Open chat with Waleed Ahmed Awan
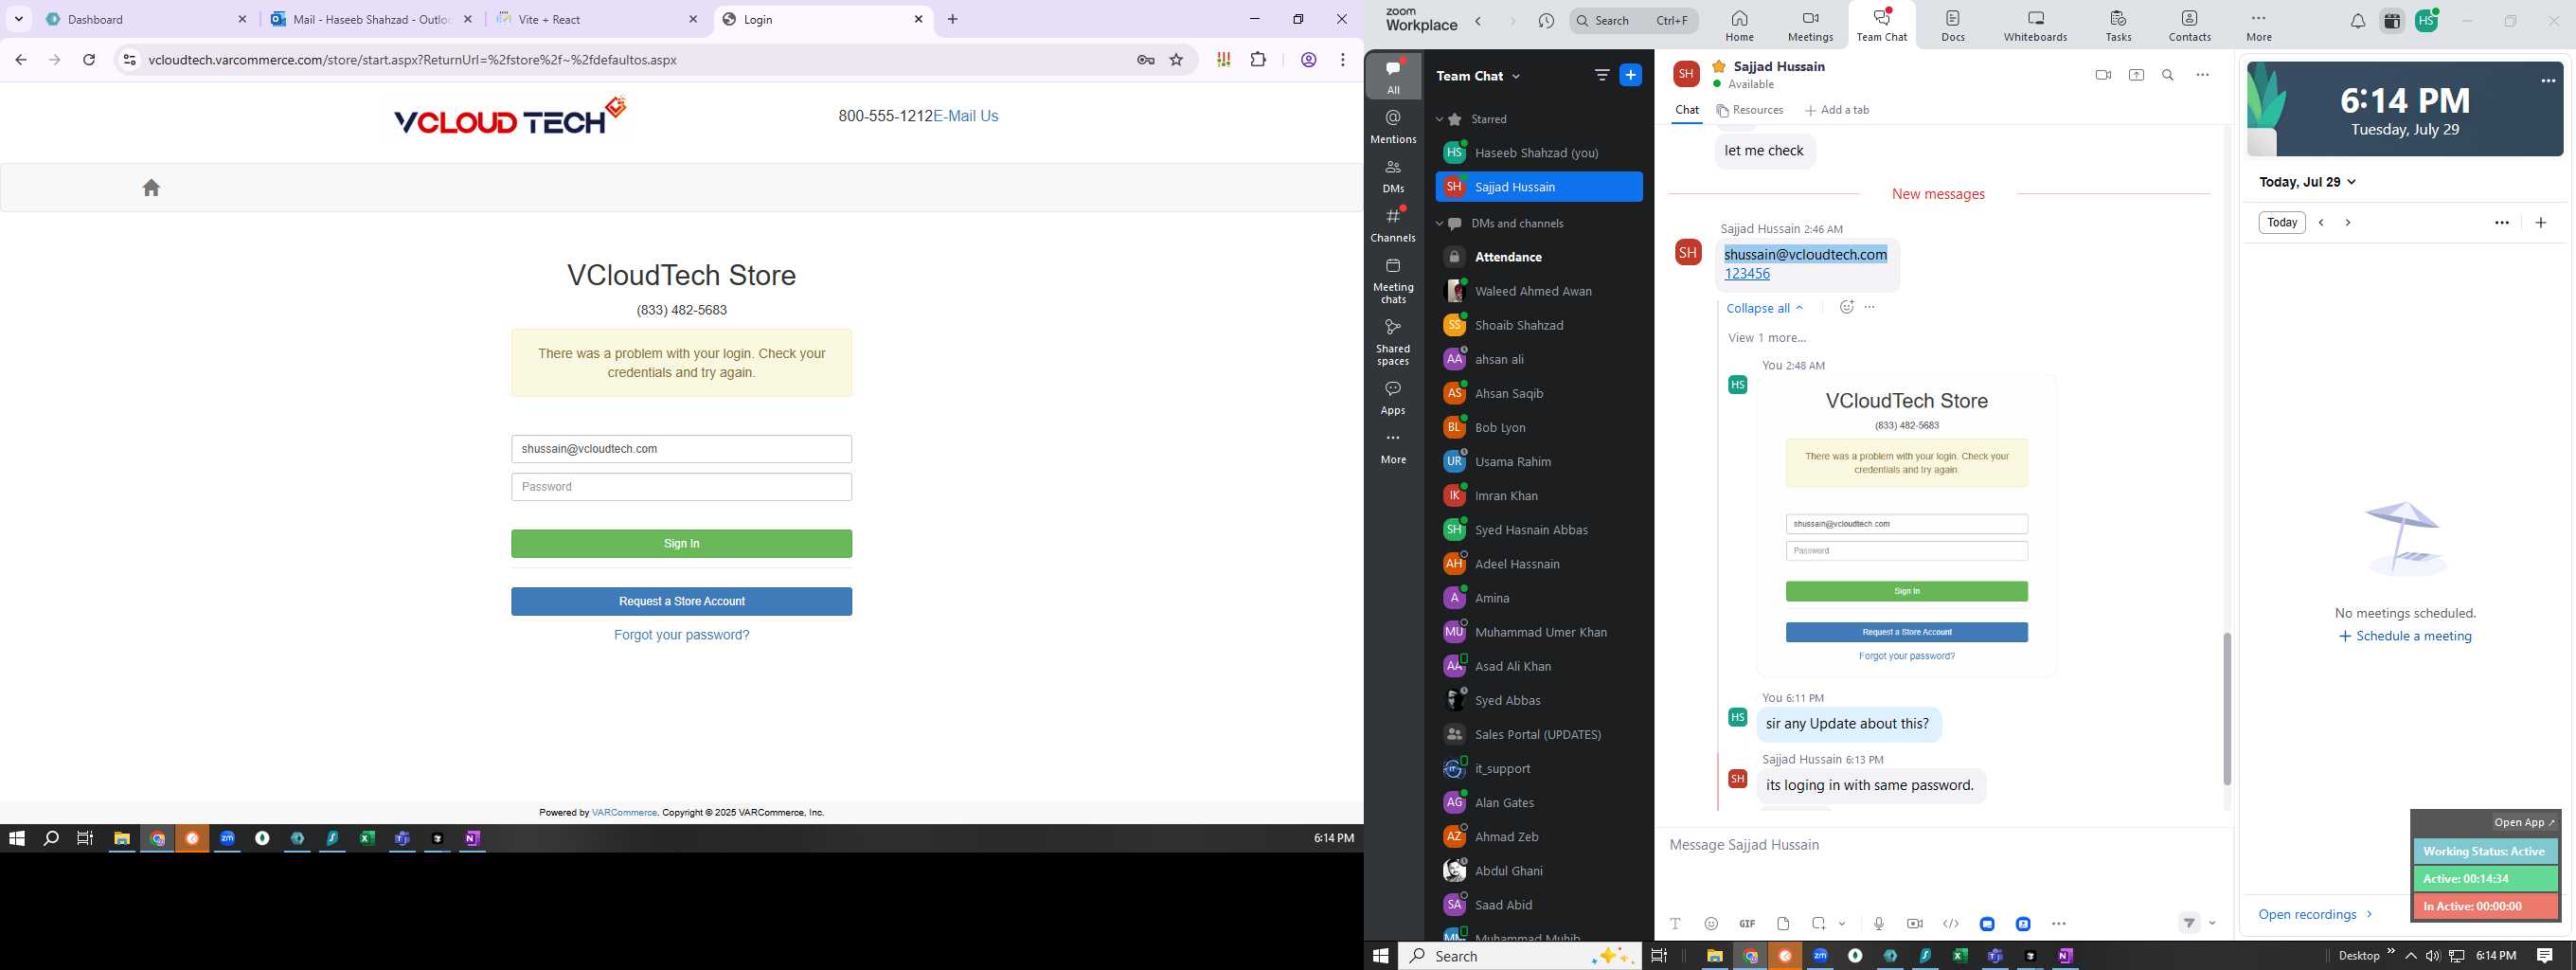Viewport: 2576px width, 970px height. (x=1539, y=291)
